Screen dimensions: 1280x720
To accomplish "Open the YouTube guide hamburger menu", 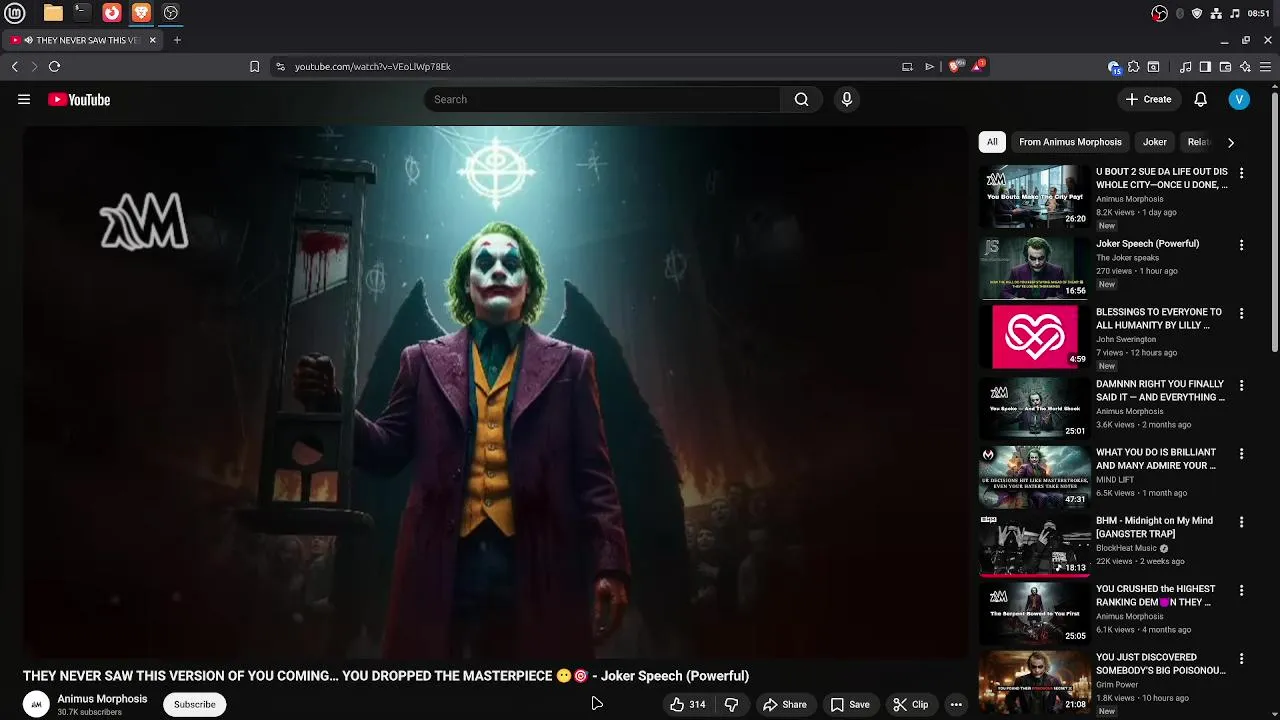I will (x=24, y=99).
